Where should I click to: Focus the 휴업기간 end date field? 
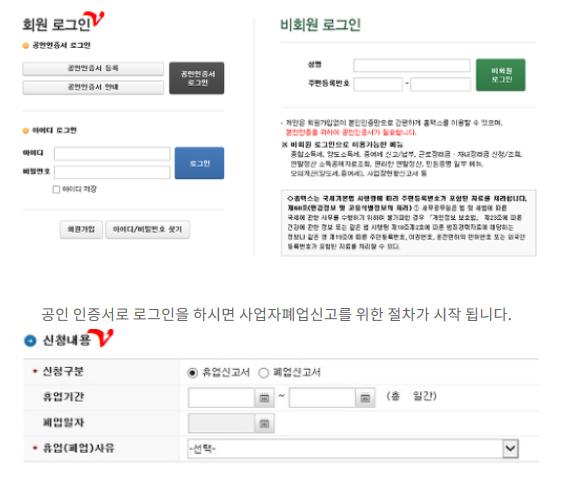(x=322, y=398)
